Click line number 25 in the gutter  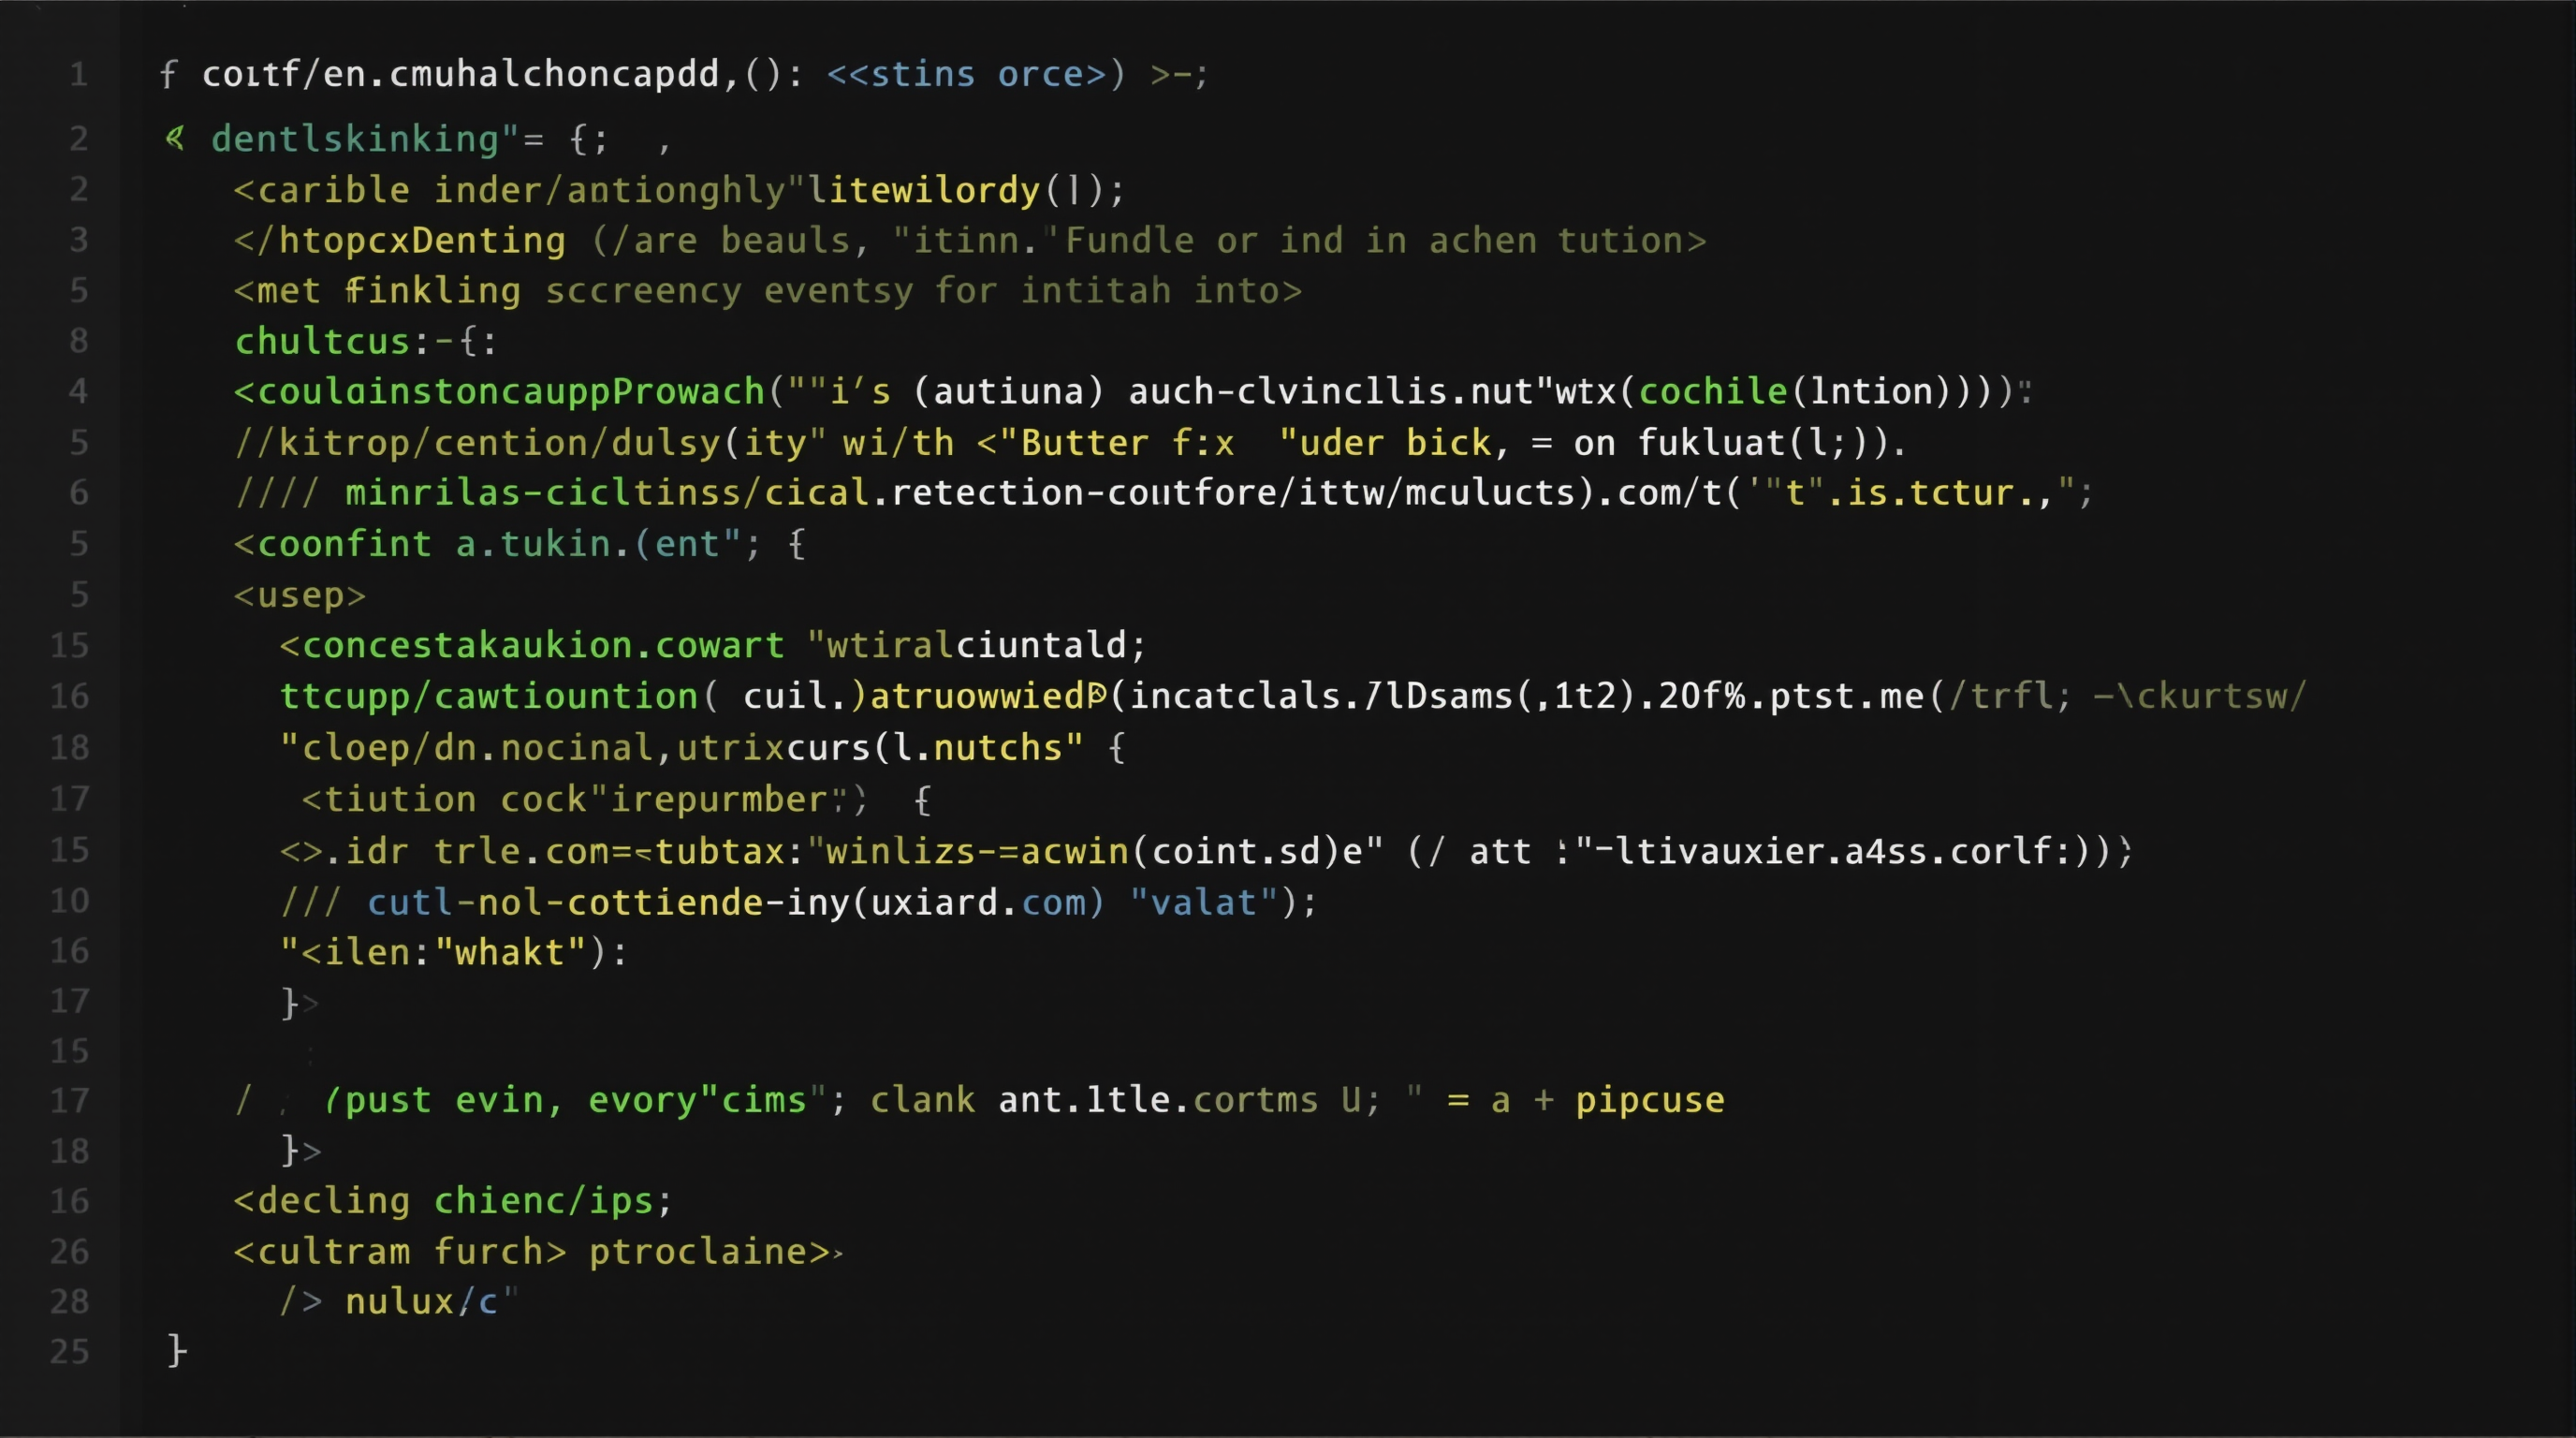pos(70,1351)
